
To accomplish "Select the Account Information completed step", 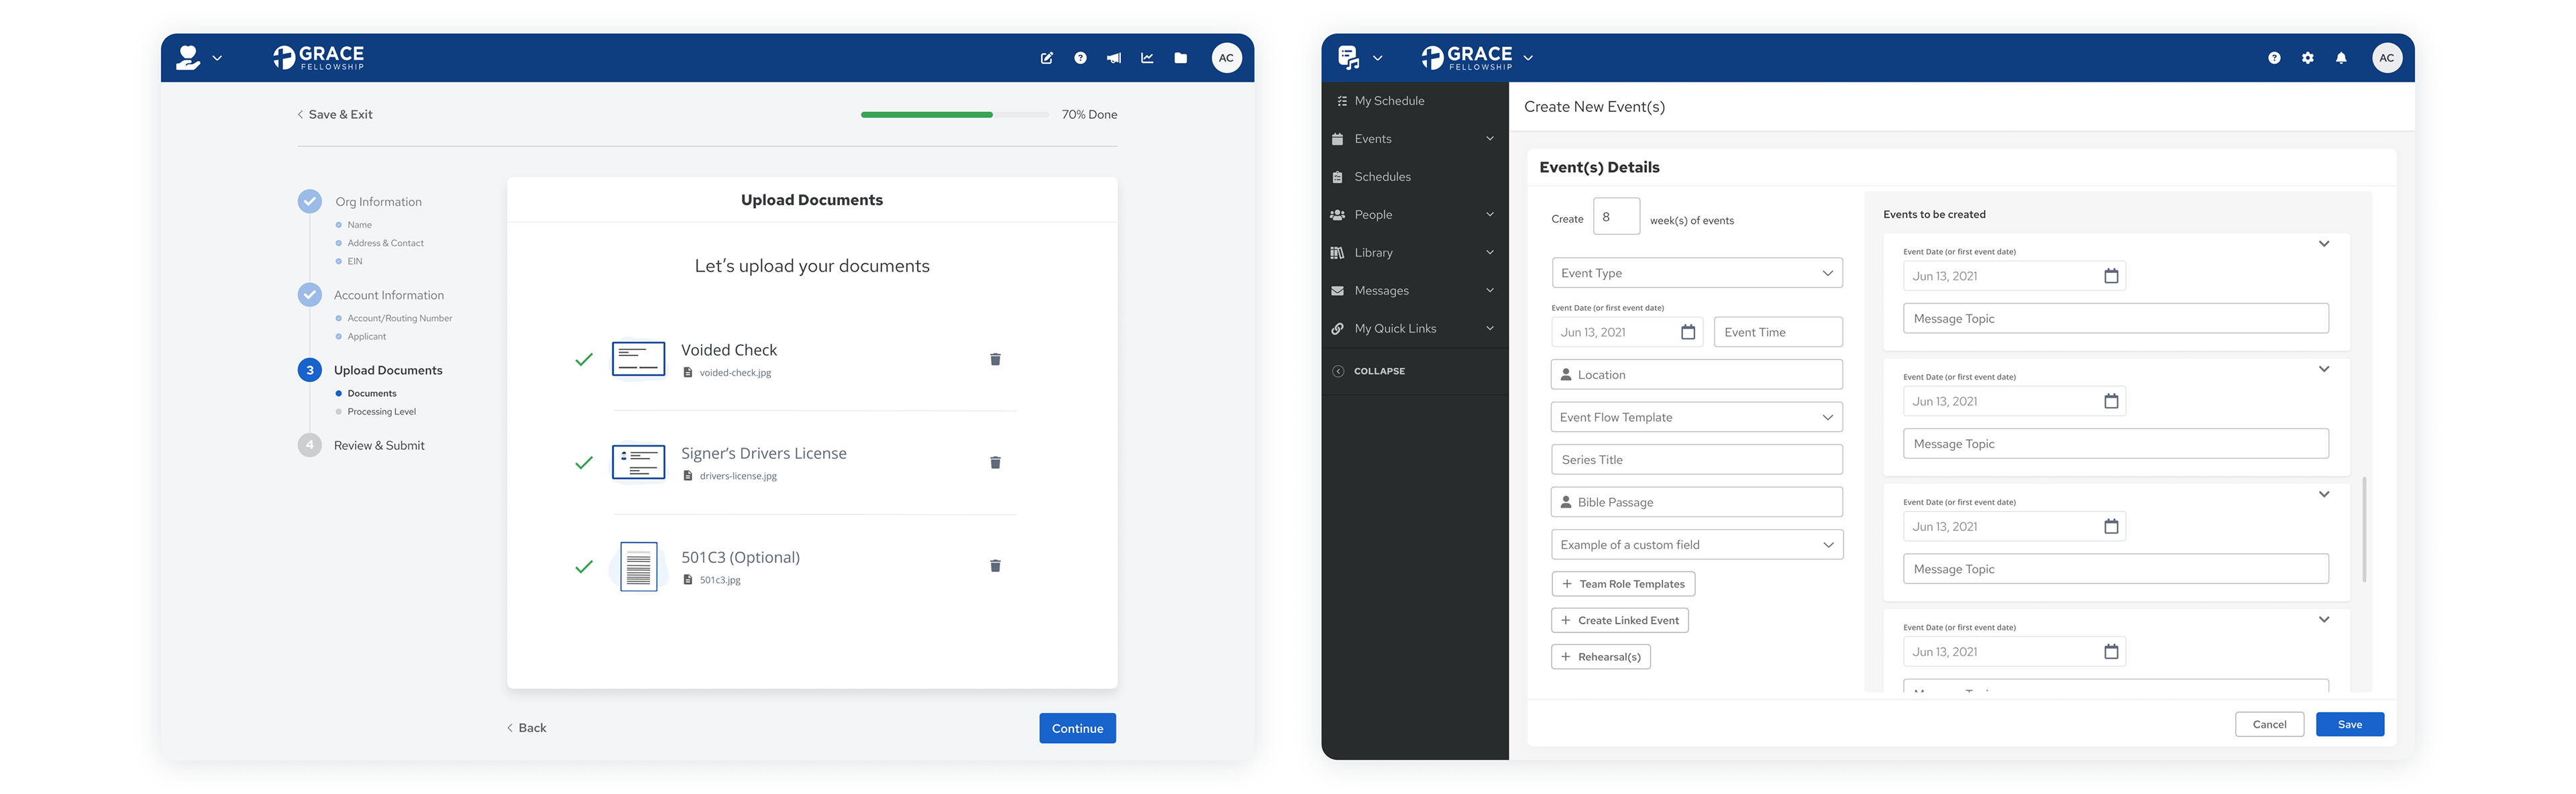I will [x=388, y=295].
